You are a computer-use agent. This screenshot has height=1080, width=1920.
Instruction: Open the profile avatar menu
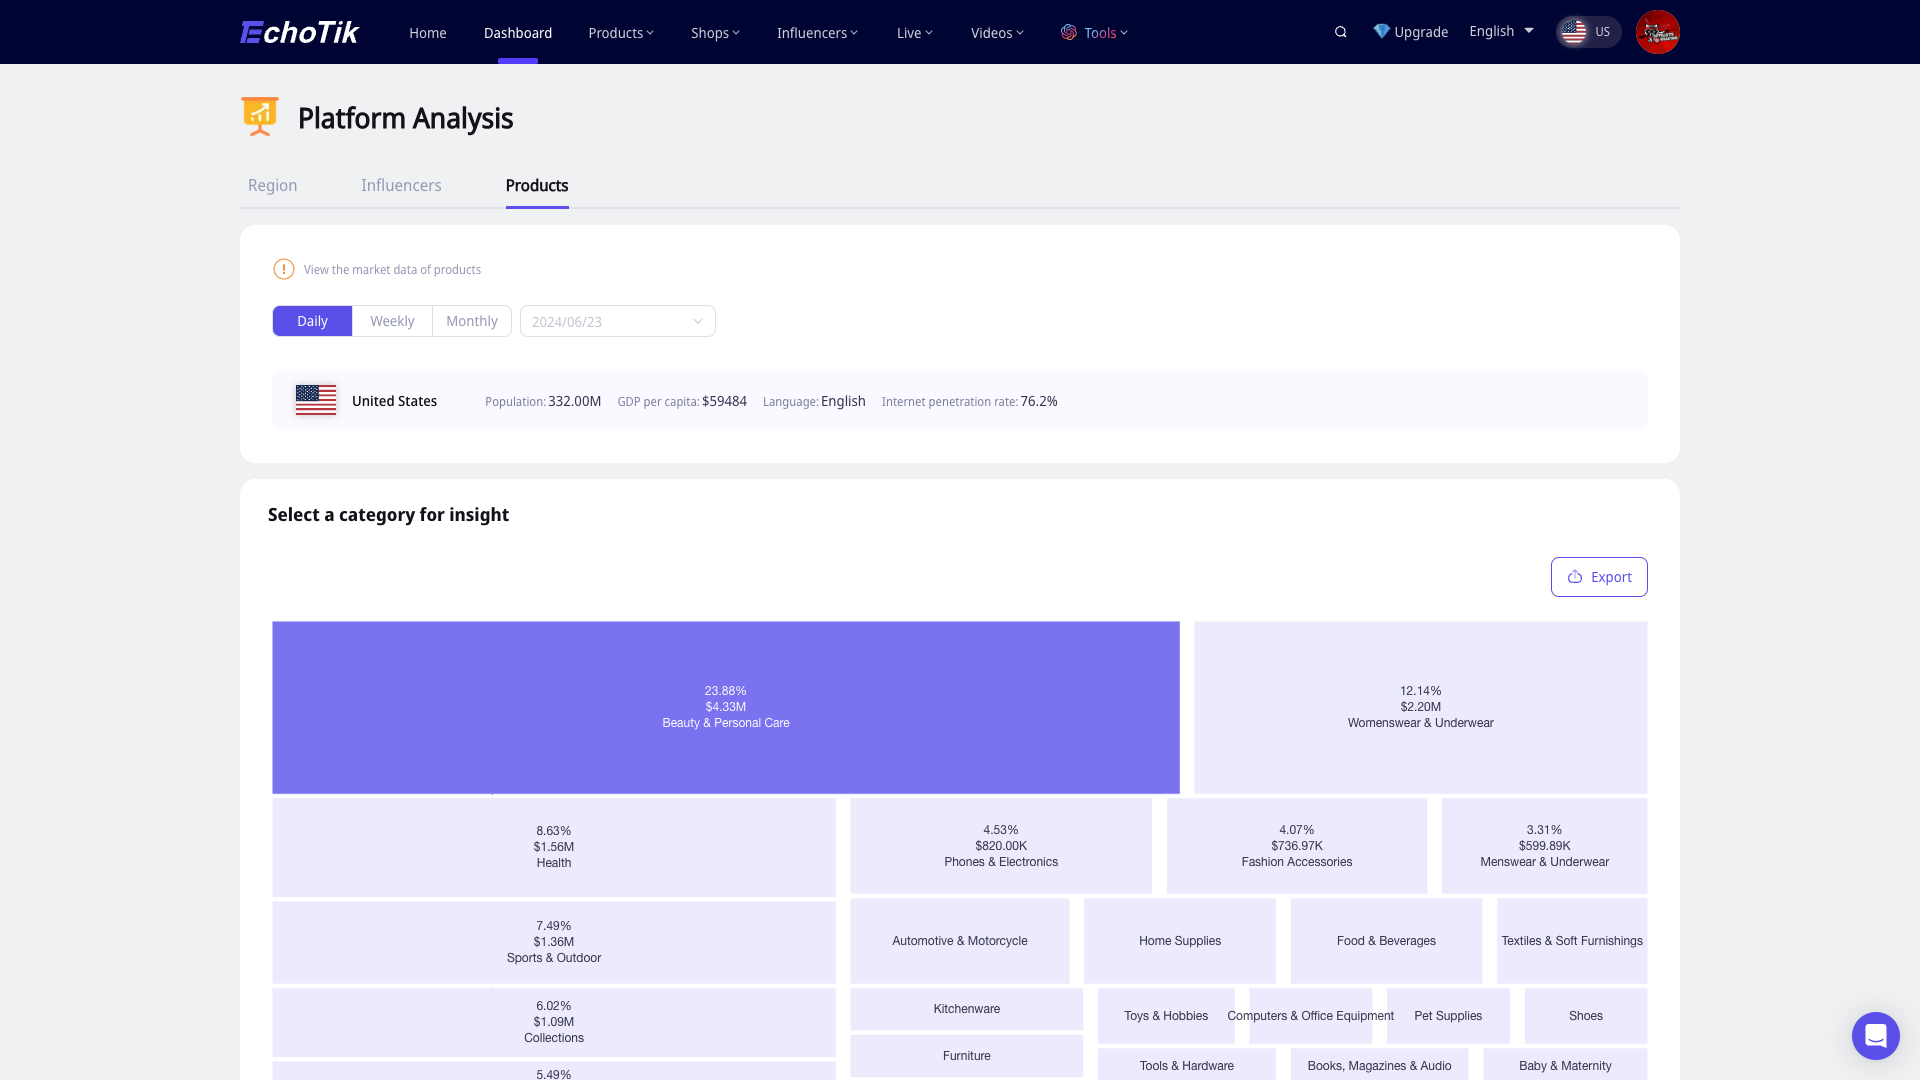click(x=1657, y=31)
